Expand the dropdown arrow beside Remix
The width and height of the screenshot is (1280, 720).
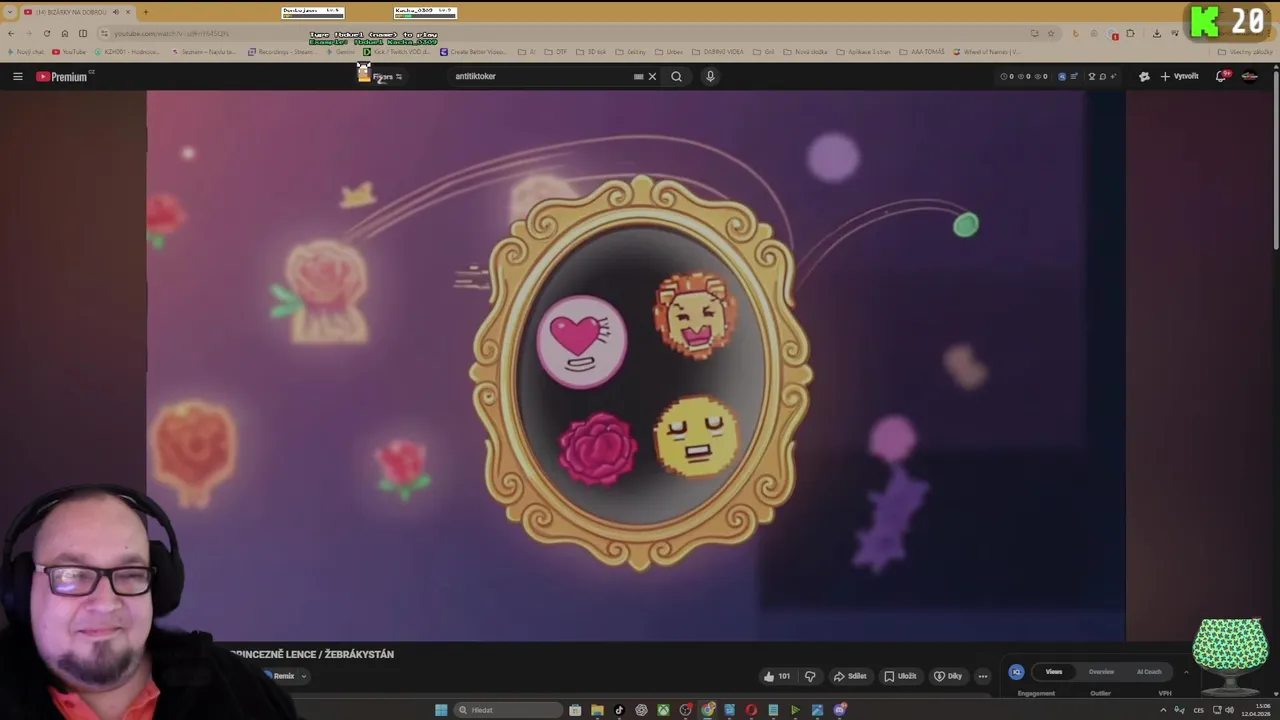coord(303,676)
